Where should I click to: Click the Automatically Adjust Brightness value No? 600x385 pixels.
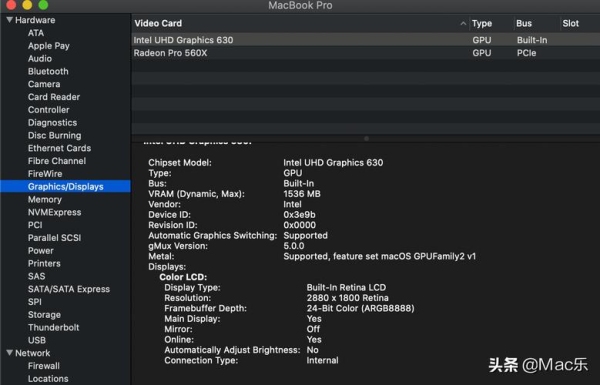click(x=312, y=350)
